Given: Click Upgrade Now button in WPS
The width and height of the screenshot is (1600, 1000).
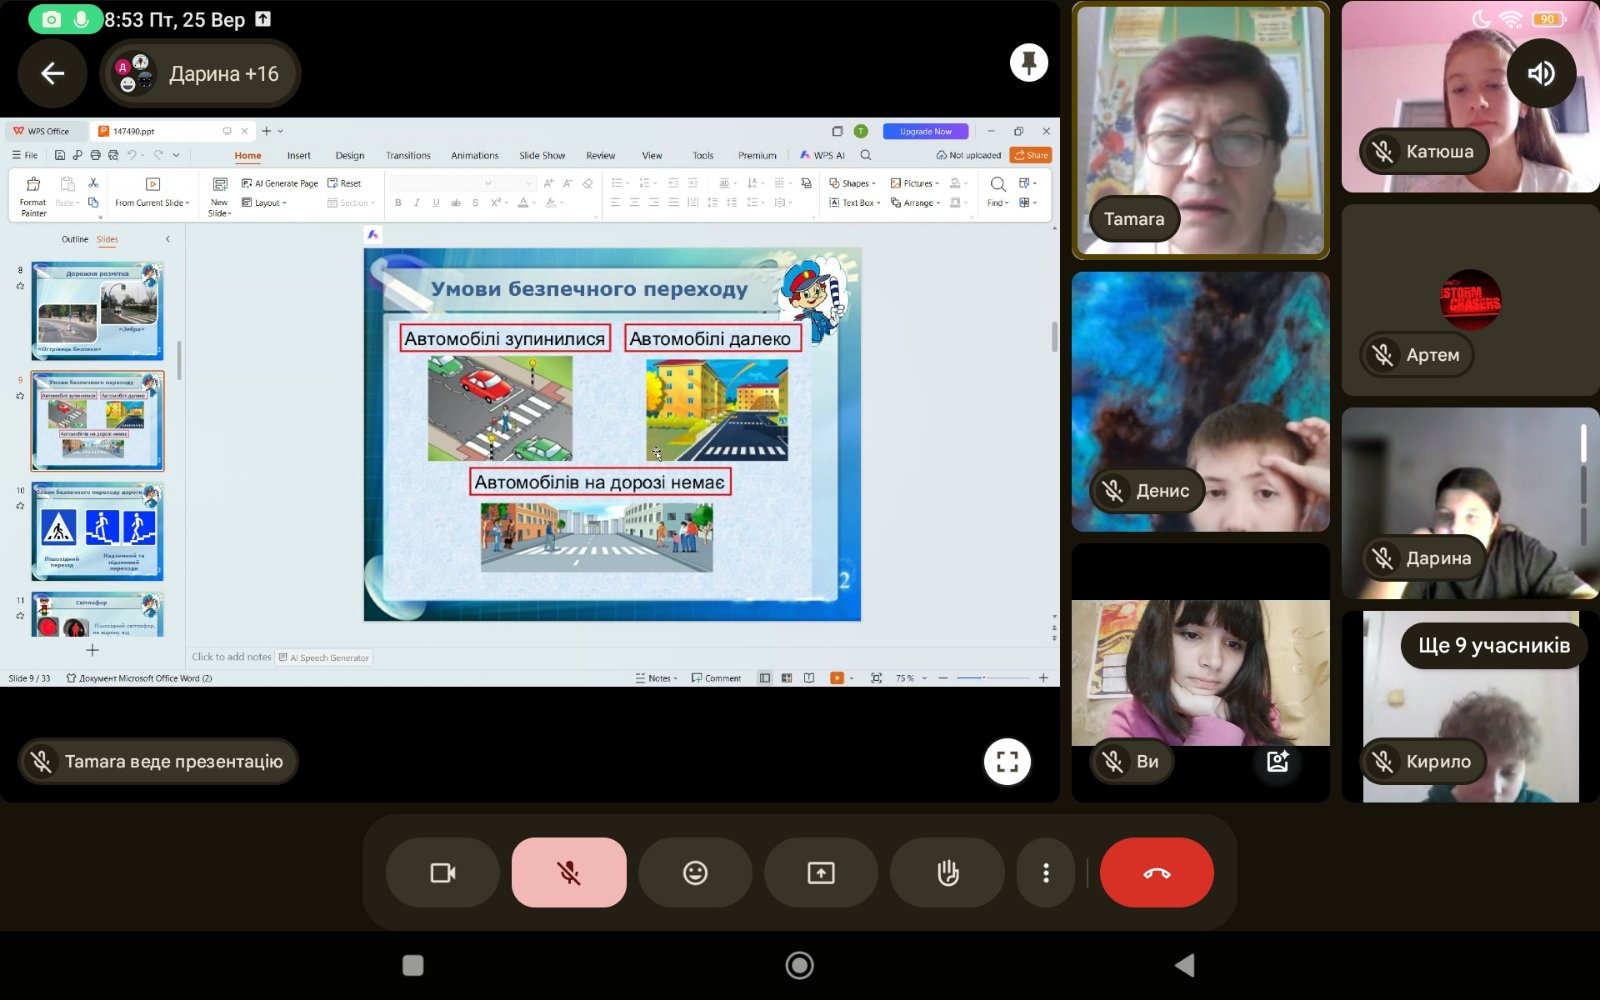Looking at the screenshot, I should click(x=925, y=131).
